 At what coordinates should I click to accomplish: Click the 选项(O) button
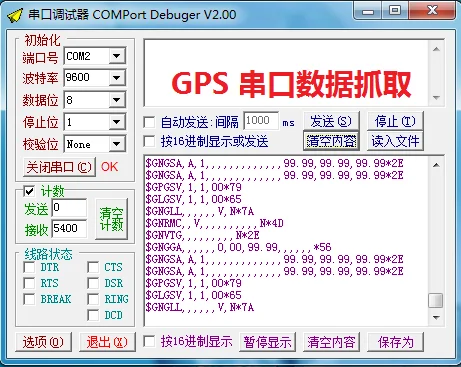(43, 342)
